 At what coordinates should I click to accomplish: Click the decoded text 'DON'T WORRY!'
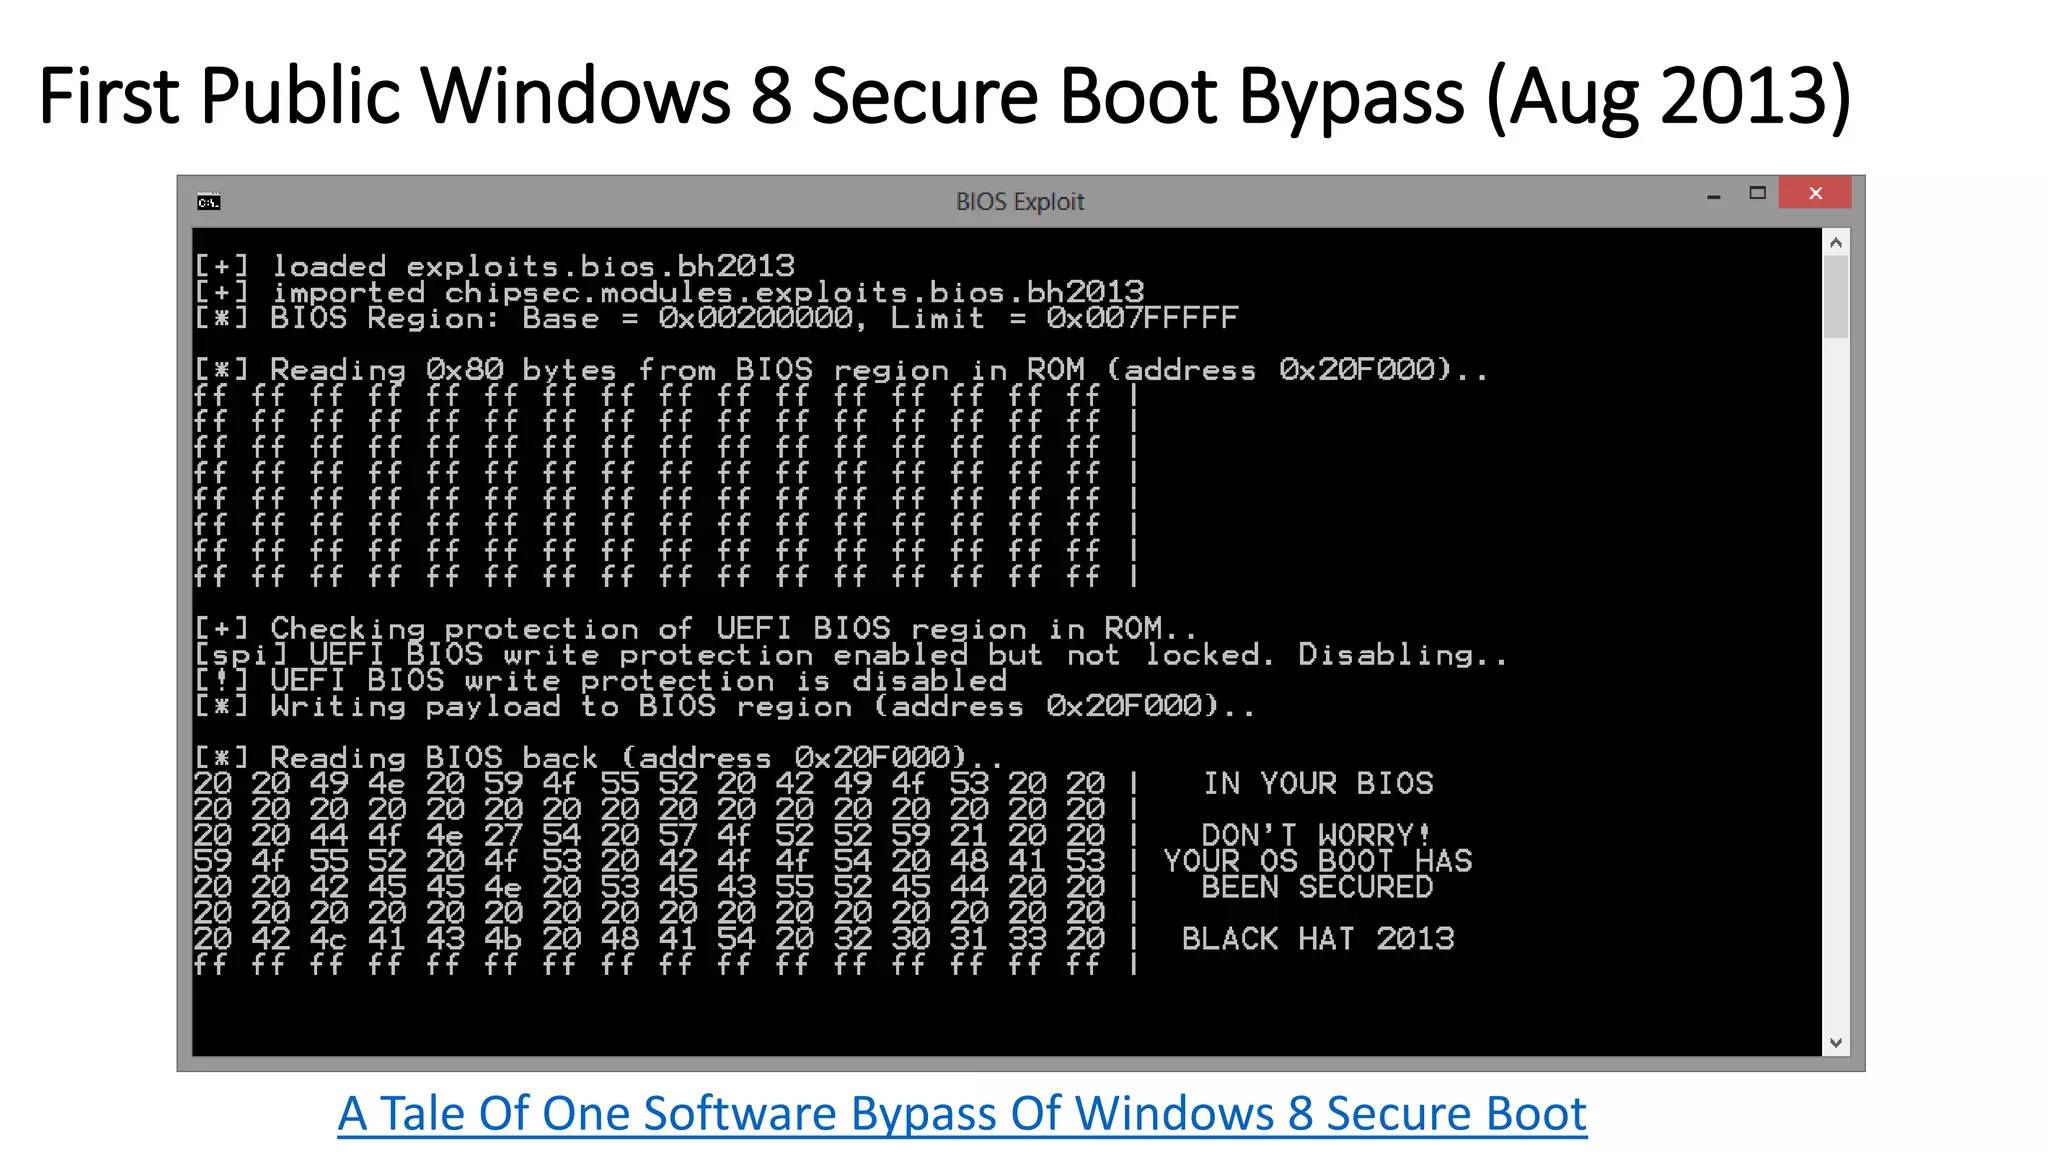[1316, 835]
